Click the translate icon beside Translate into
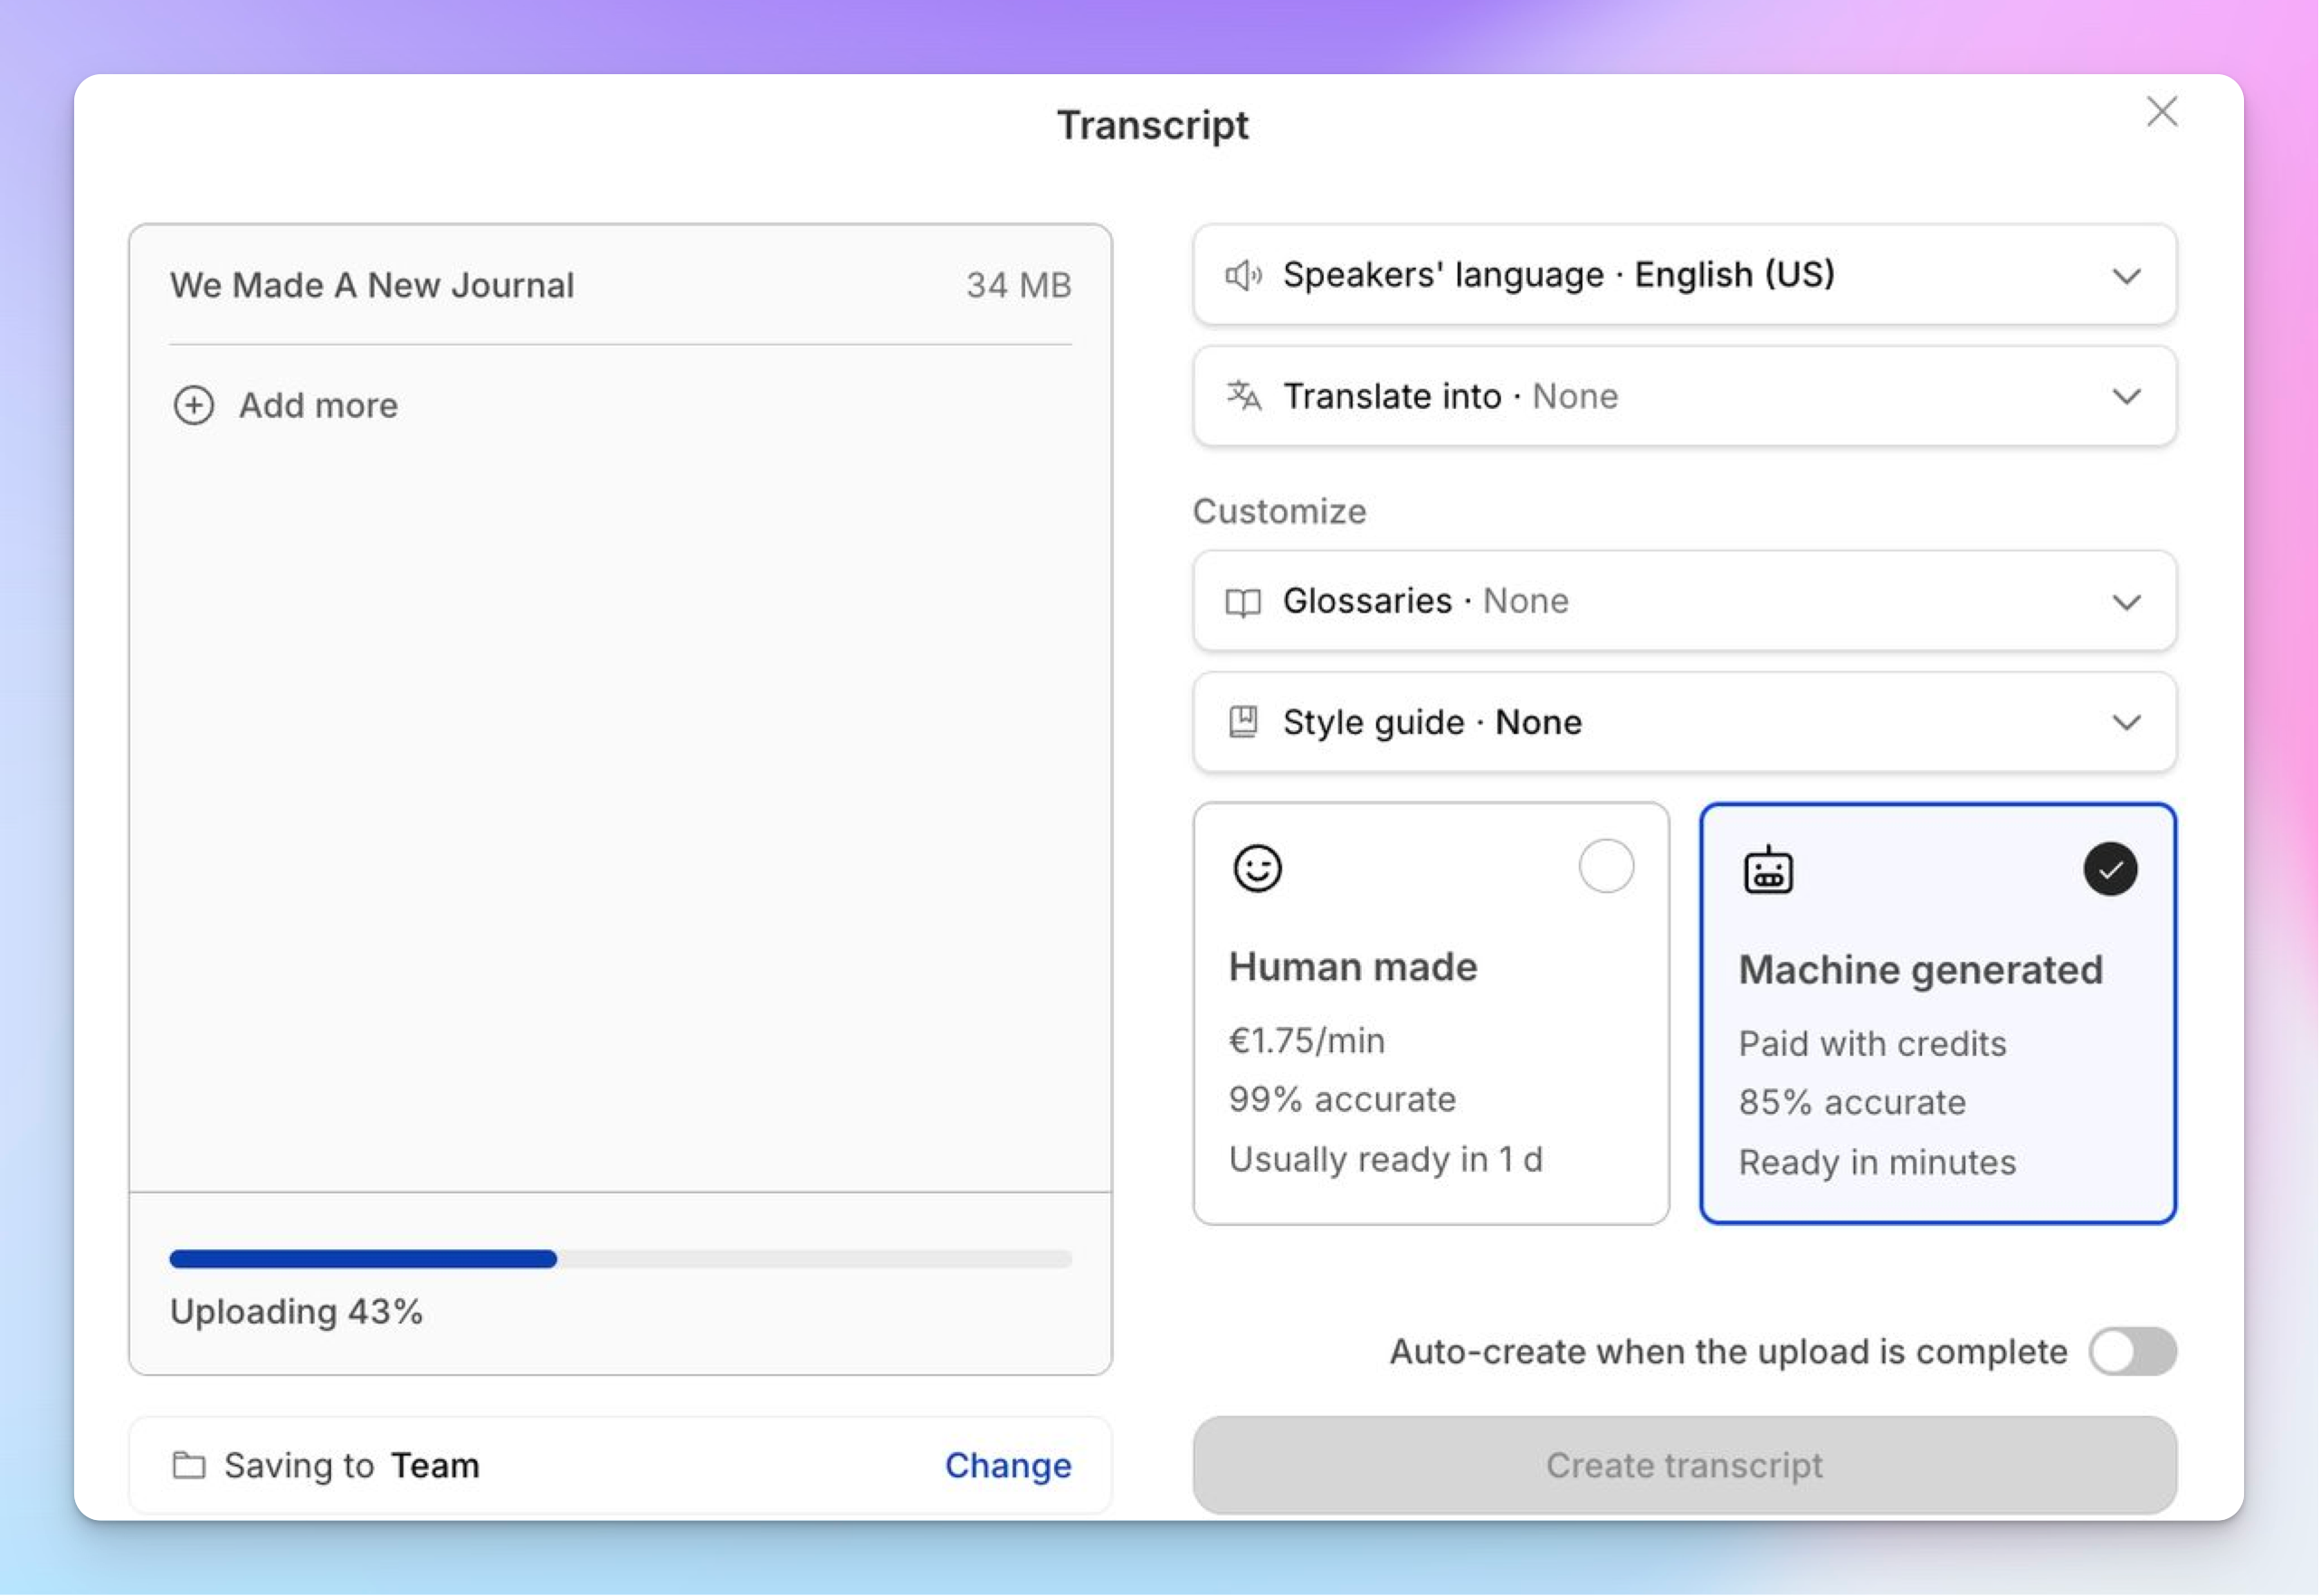2320x1596 pixels. 1243,396
